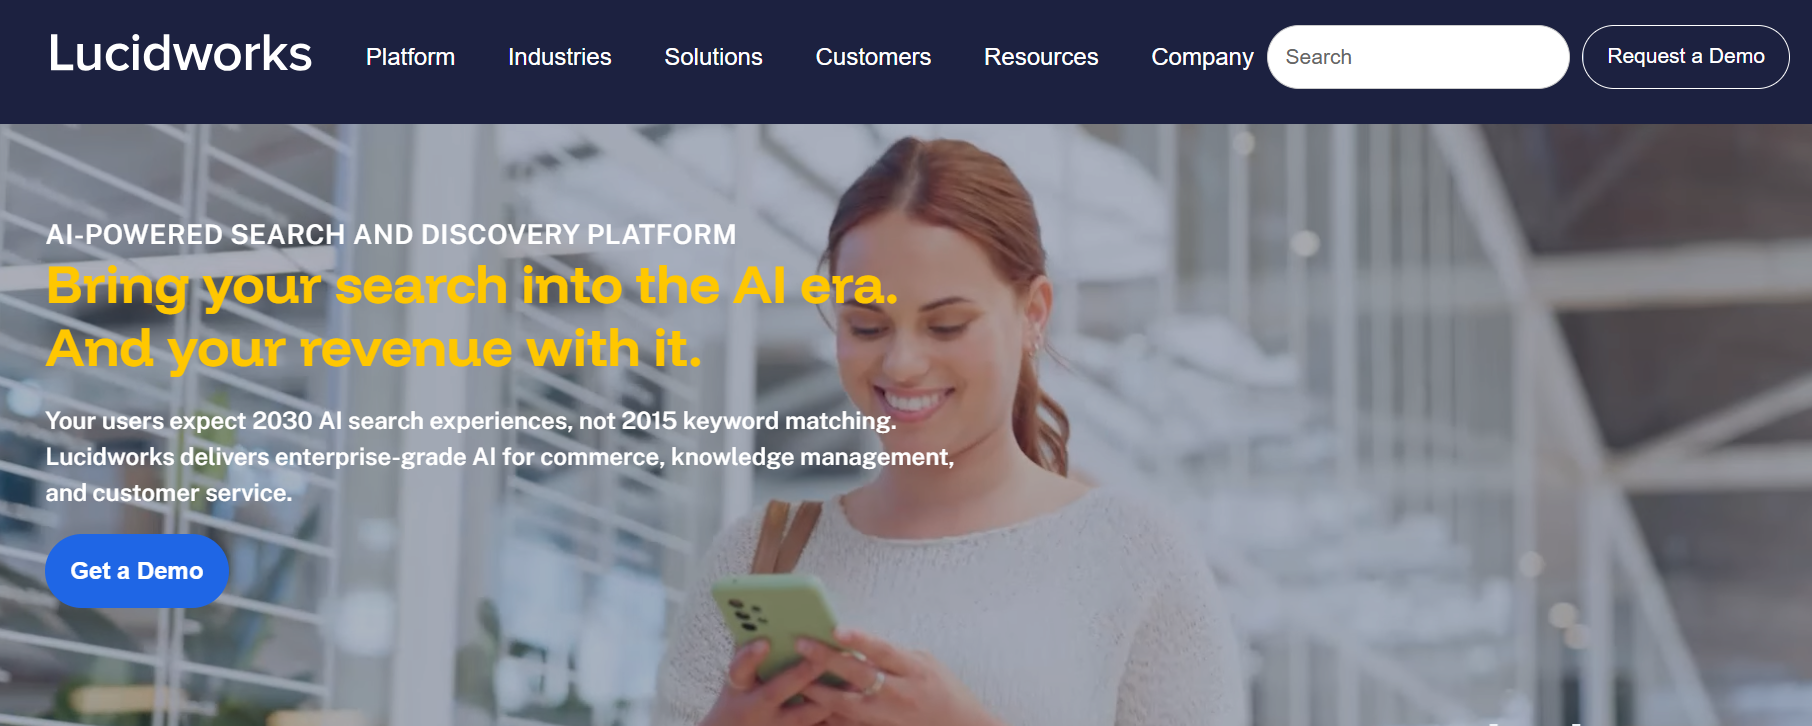Click the "and customer service." text line
The height and width of the screenshot is (726, 1812).
coord(169,493)
